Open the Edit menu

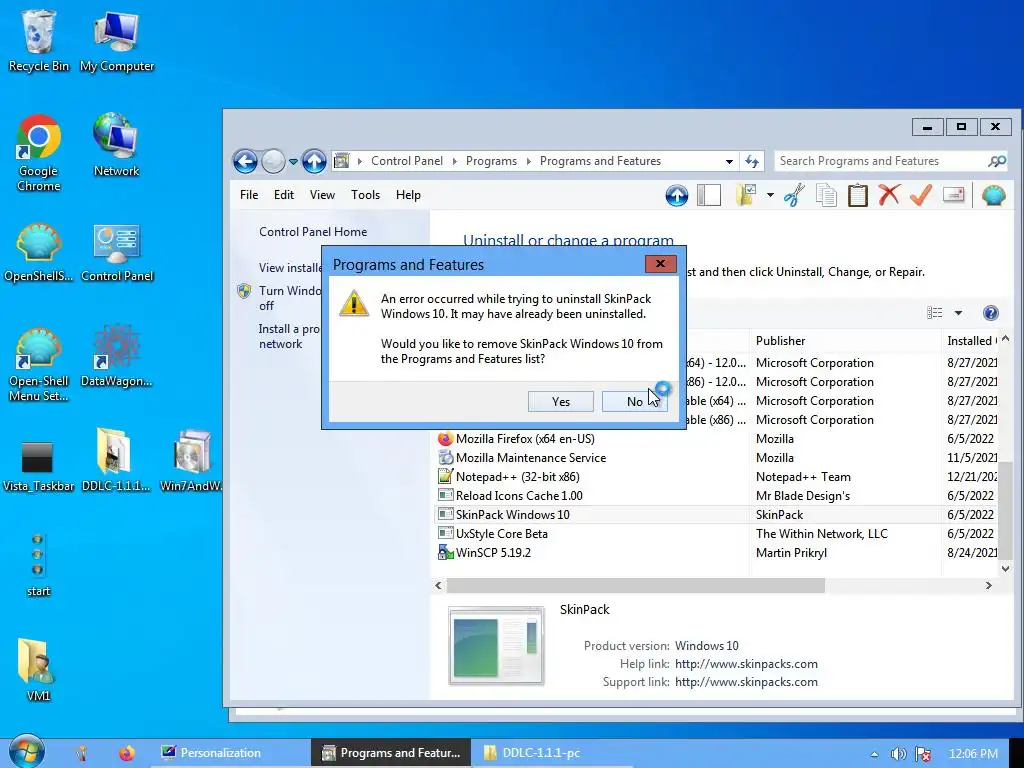click(283, 195)
